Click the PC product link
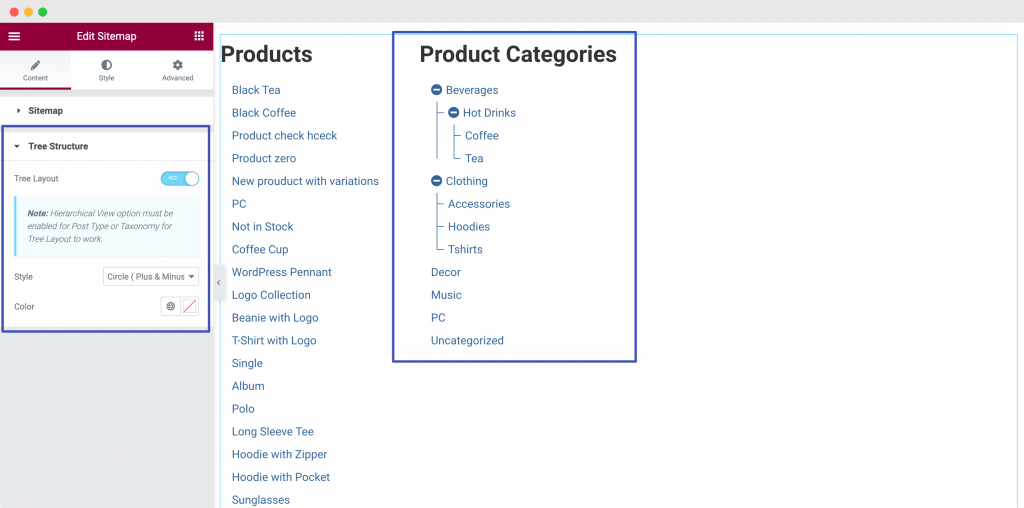1024x508 pixels. (239, 204)
